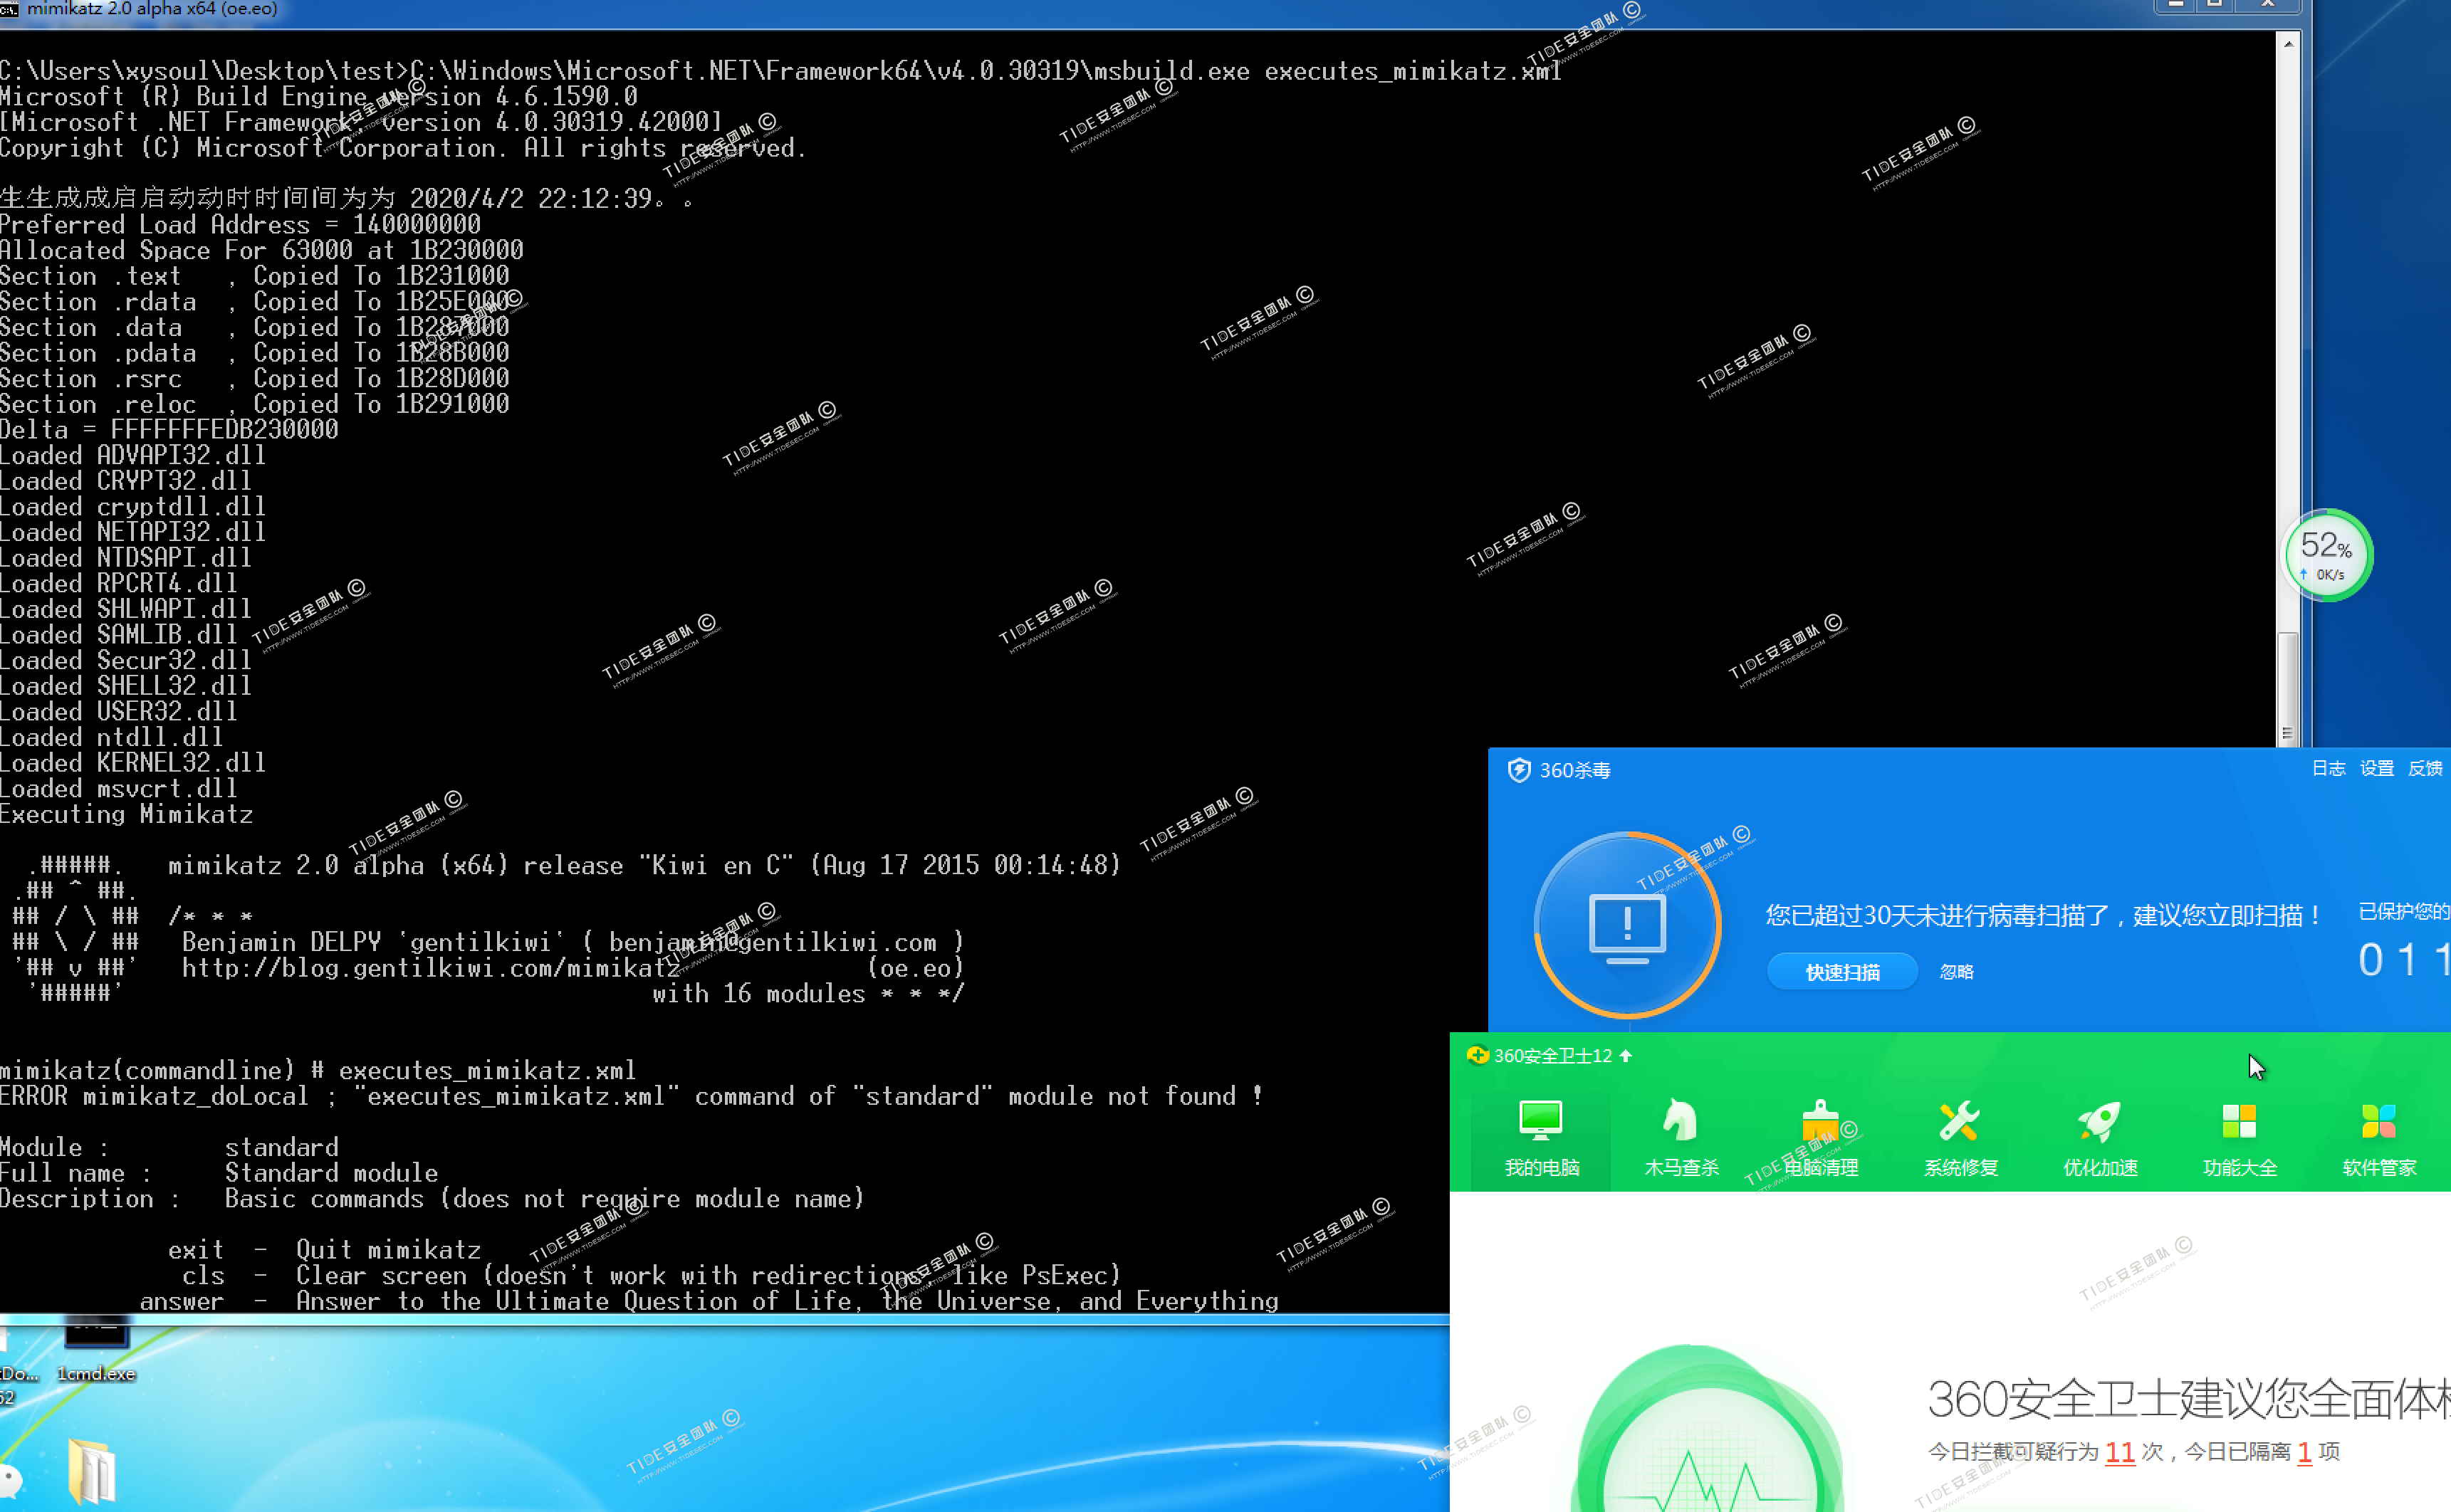Click console scrollbar up arrow
The width and height of the screenshot is (2451, 1512).
2287,44
